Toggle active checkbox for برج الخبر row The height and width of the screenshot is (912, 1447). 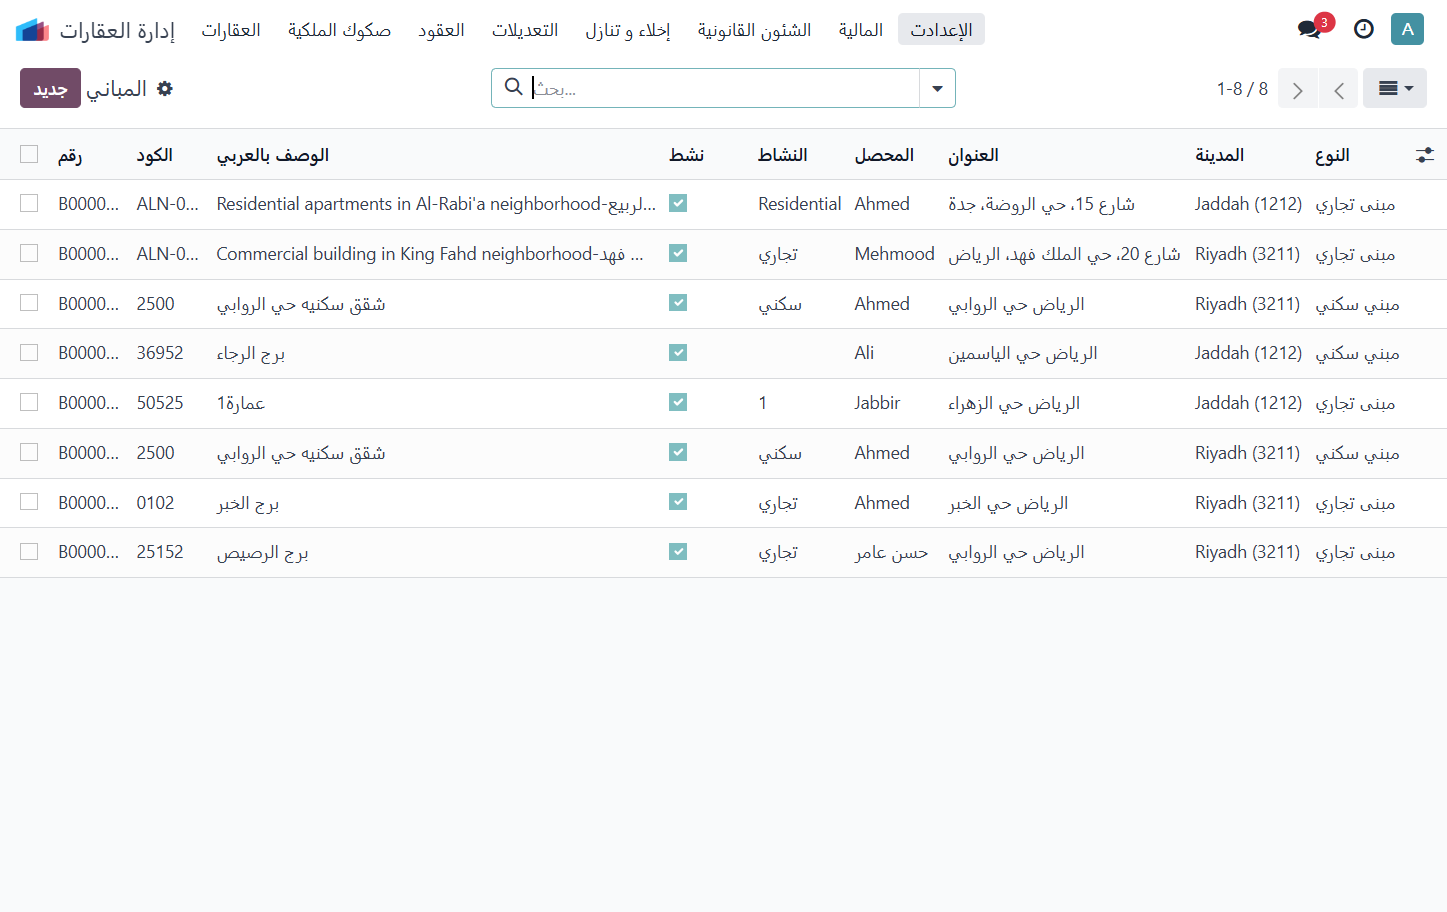[678, 502]
